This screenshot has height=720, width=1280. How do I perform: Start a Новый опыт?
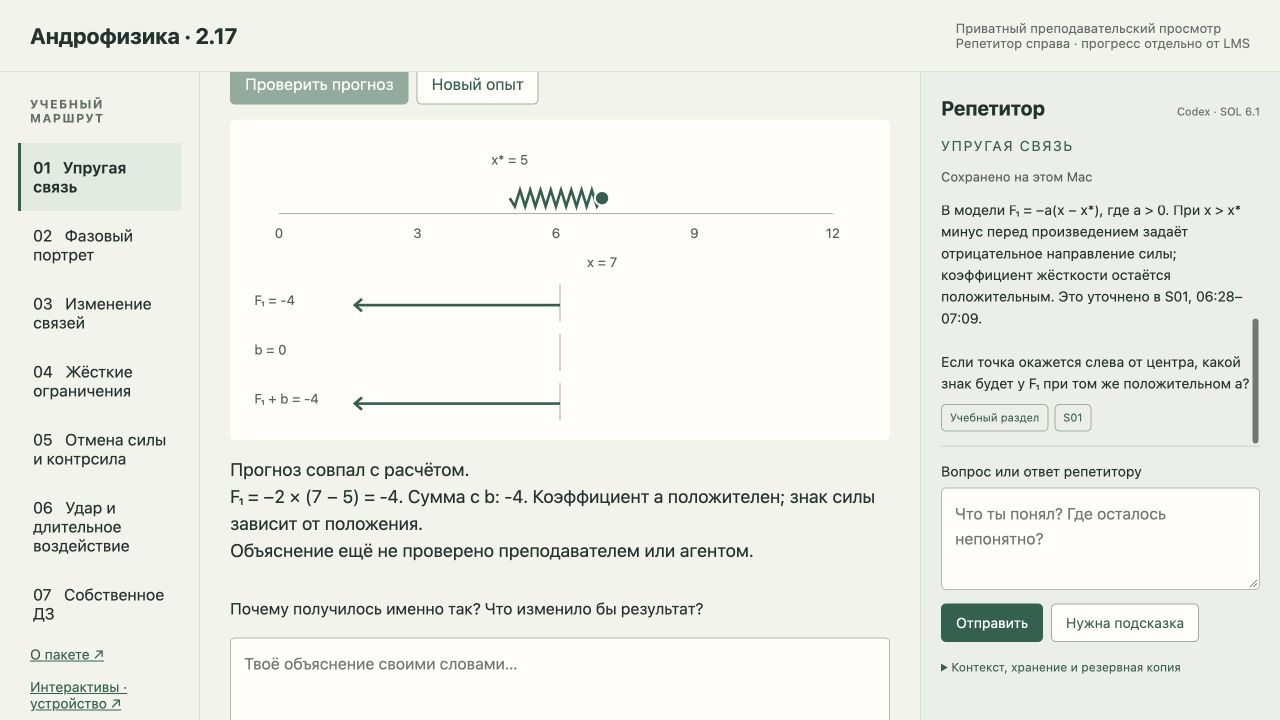click(477, 85)
